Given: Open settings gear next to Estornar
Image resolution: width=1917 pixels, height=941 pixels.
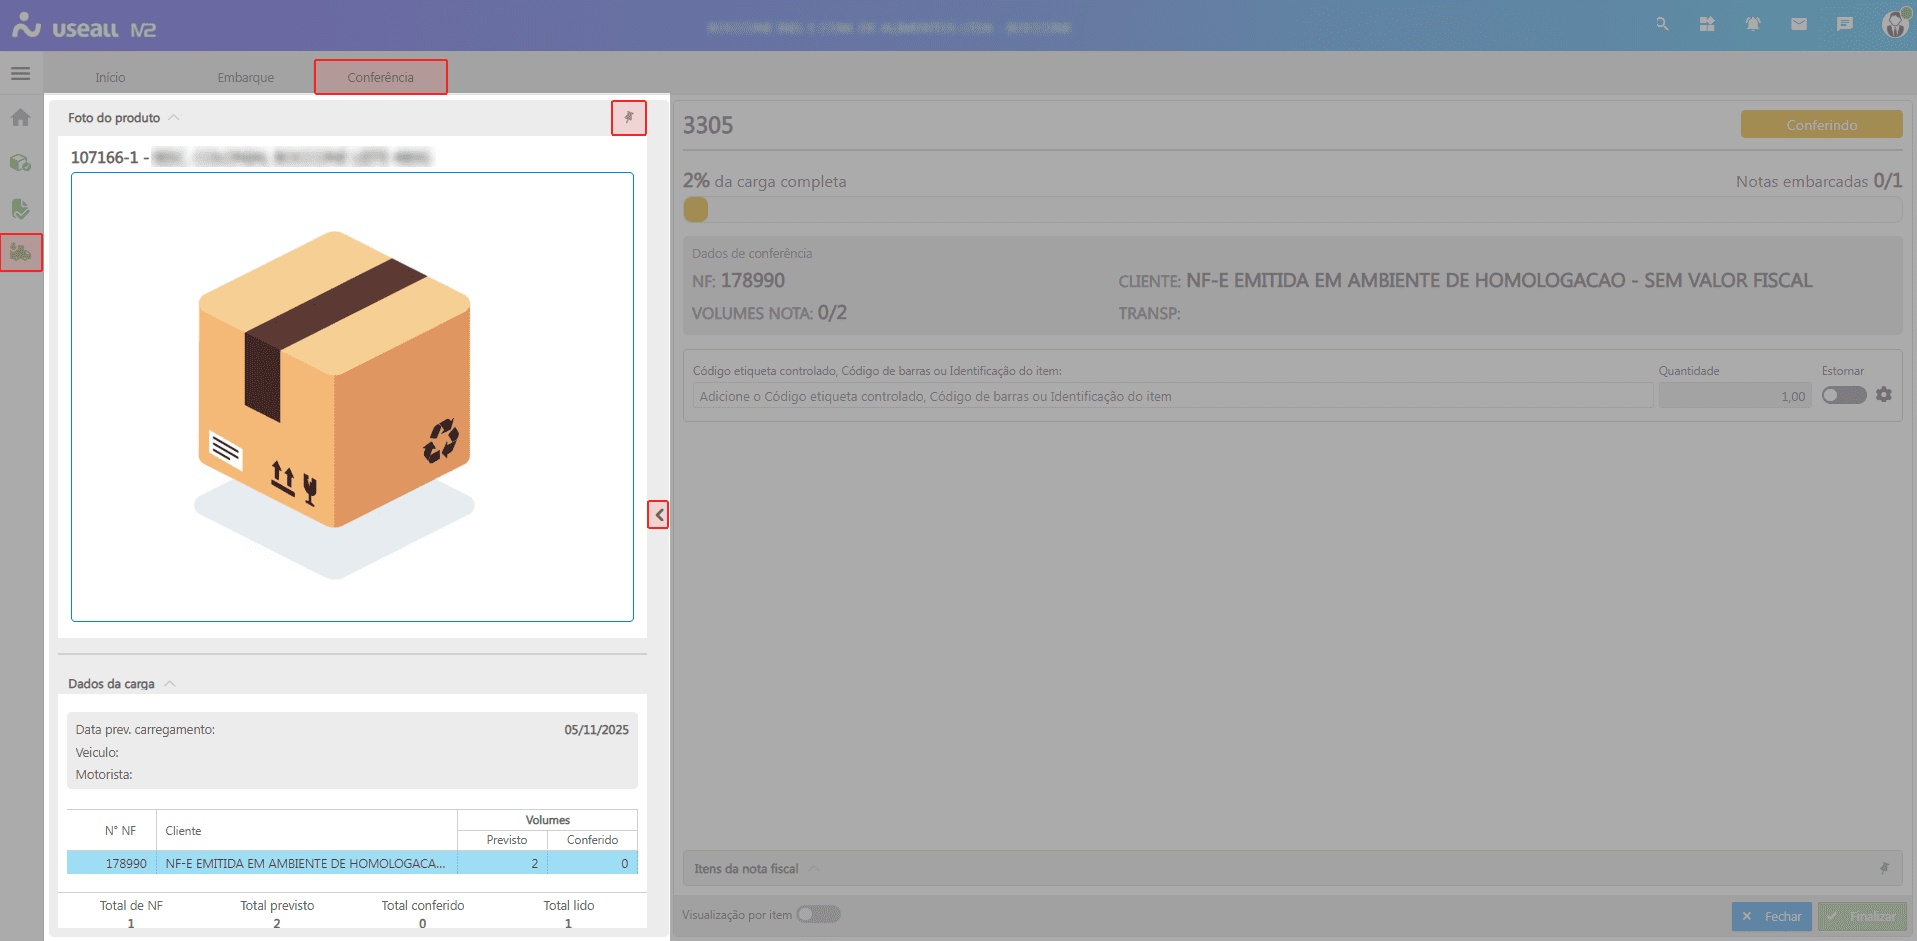Looking at the screenshot, I should (1884, 395).
